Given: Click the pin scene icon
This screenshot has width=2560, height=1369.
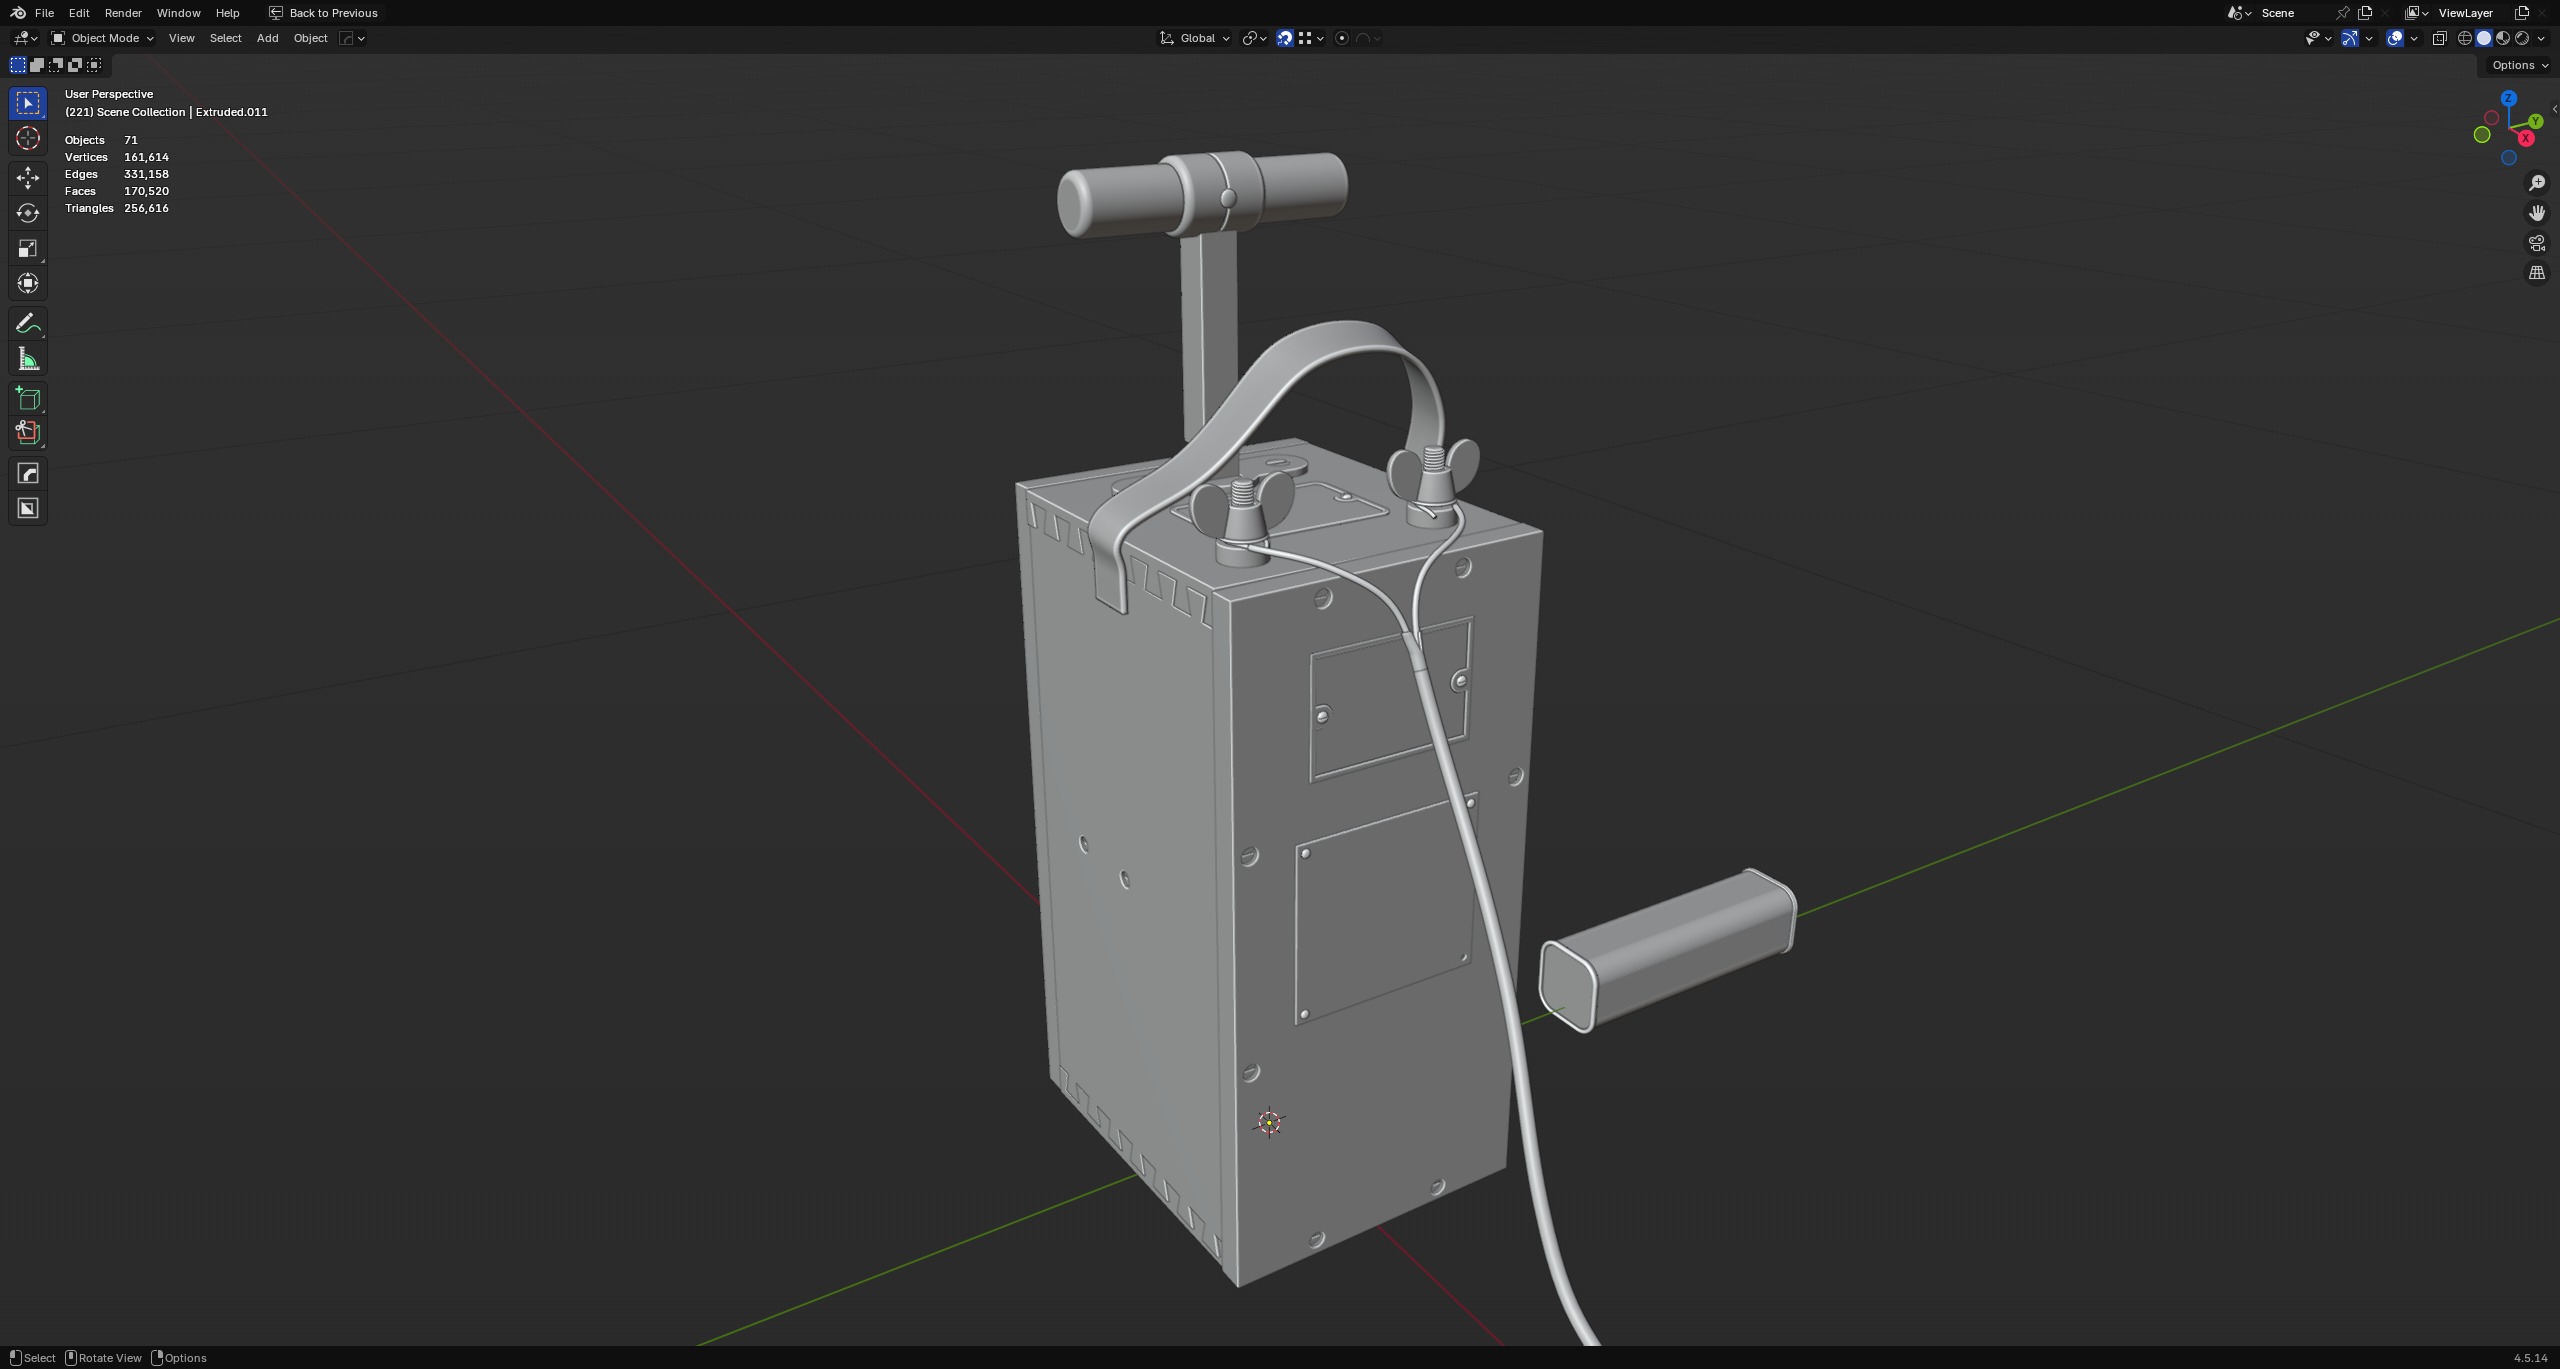Looking at the screenshot, I should pyautogui.click(x=2342, y=13).
